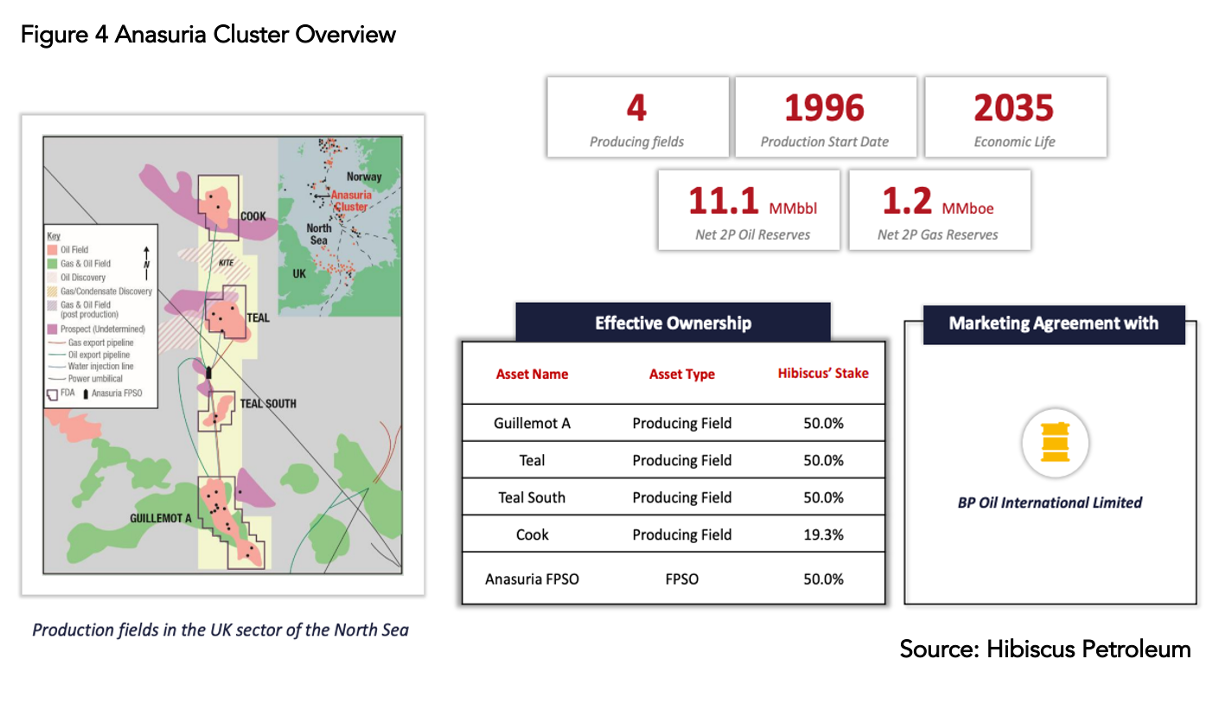This screenshot has width=1226, height=710.
Task: Click the 1.2 MMboe Net 2P Gas Reserves card
Action: pyautogui.click(x=938, y=209)
